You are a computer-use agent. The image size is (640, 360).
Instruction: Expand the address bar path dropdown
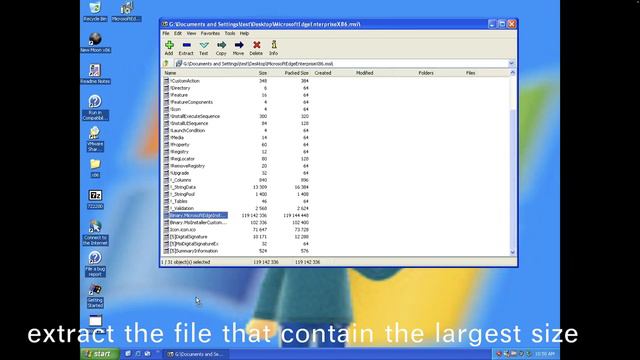click(x=511, y=64)
